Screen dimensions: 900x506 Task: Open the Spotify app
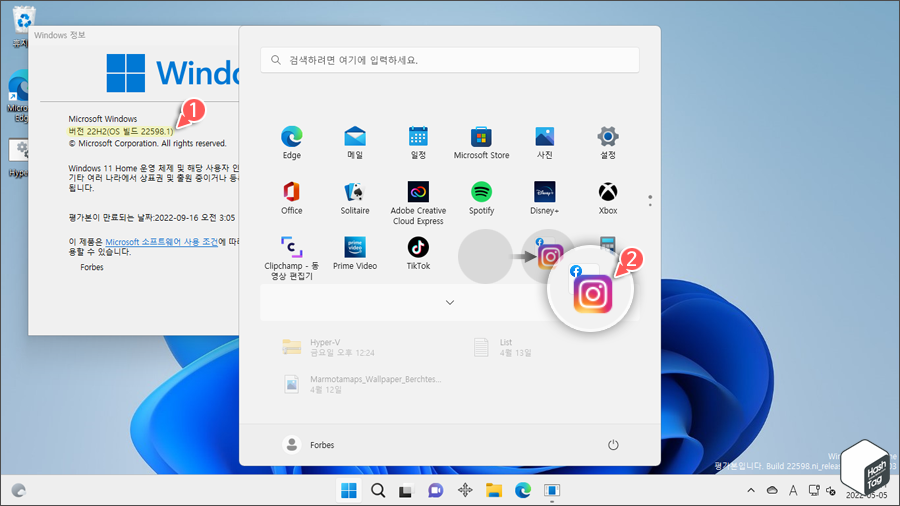tap(481, 198)
